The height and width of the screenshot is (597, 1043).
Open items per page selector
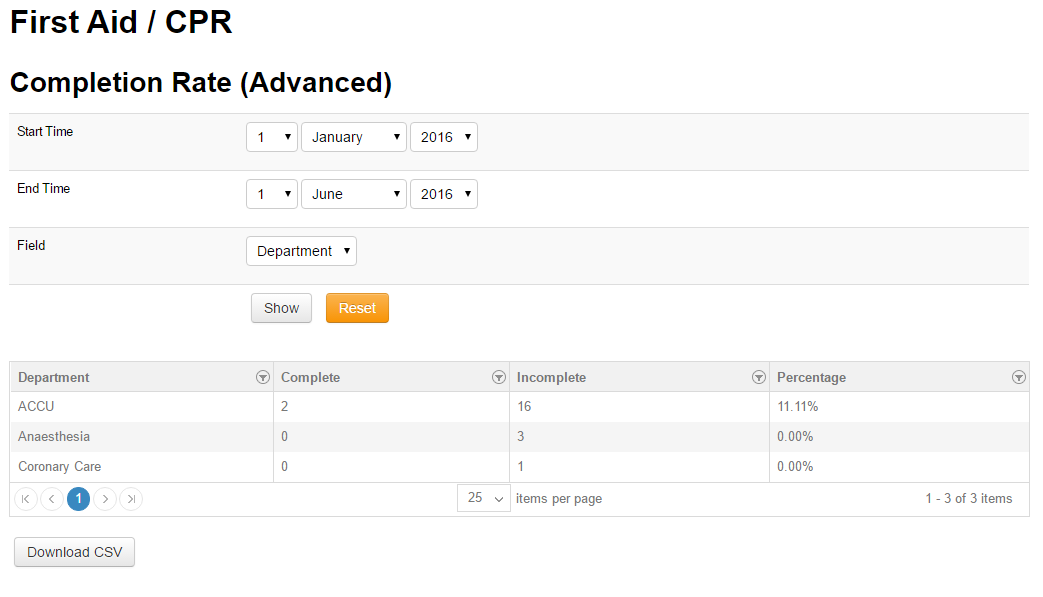[484, 498]
